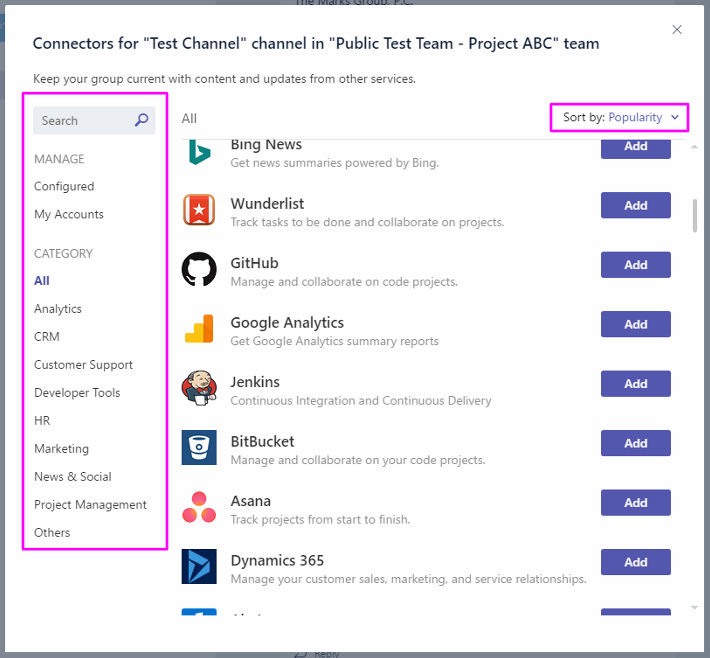
Task: Filter by Analytics category
Action: click(58, 309)
